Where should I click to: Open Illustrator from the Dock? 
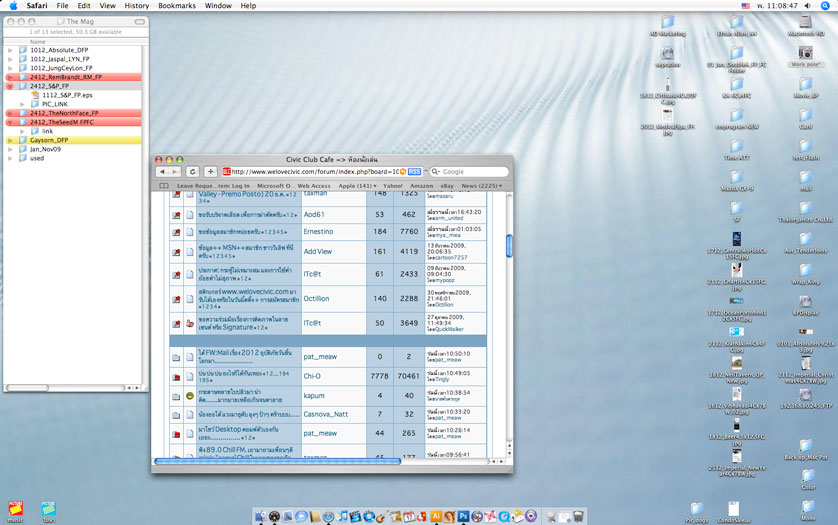[436, 516]
